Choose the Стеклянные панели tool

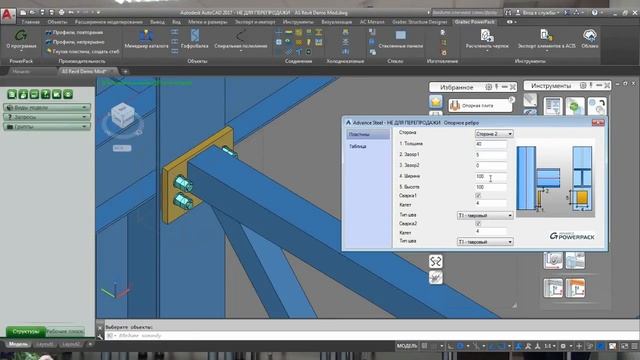tap(400, 39)
